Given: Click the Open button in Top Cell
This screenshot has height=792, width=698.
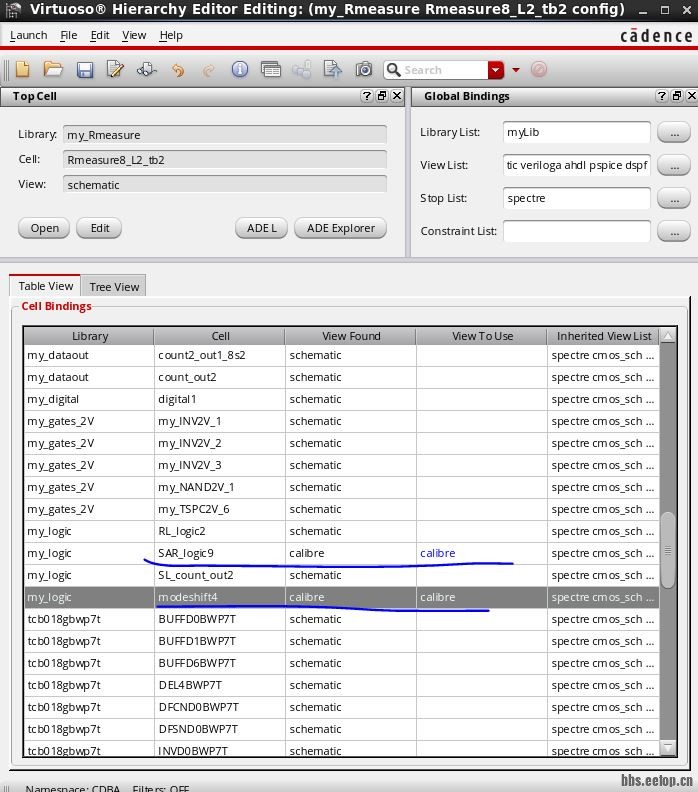Looking at the screenshot, I should [44, 228].
